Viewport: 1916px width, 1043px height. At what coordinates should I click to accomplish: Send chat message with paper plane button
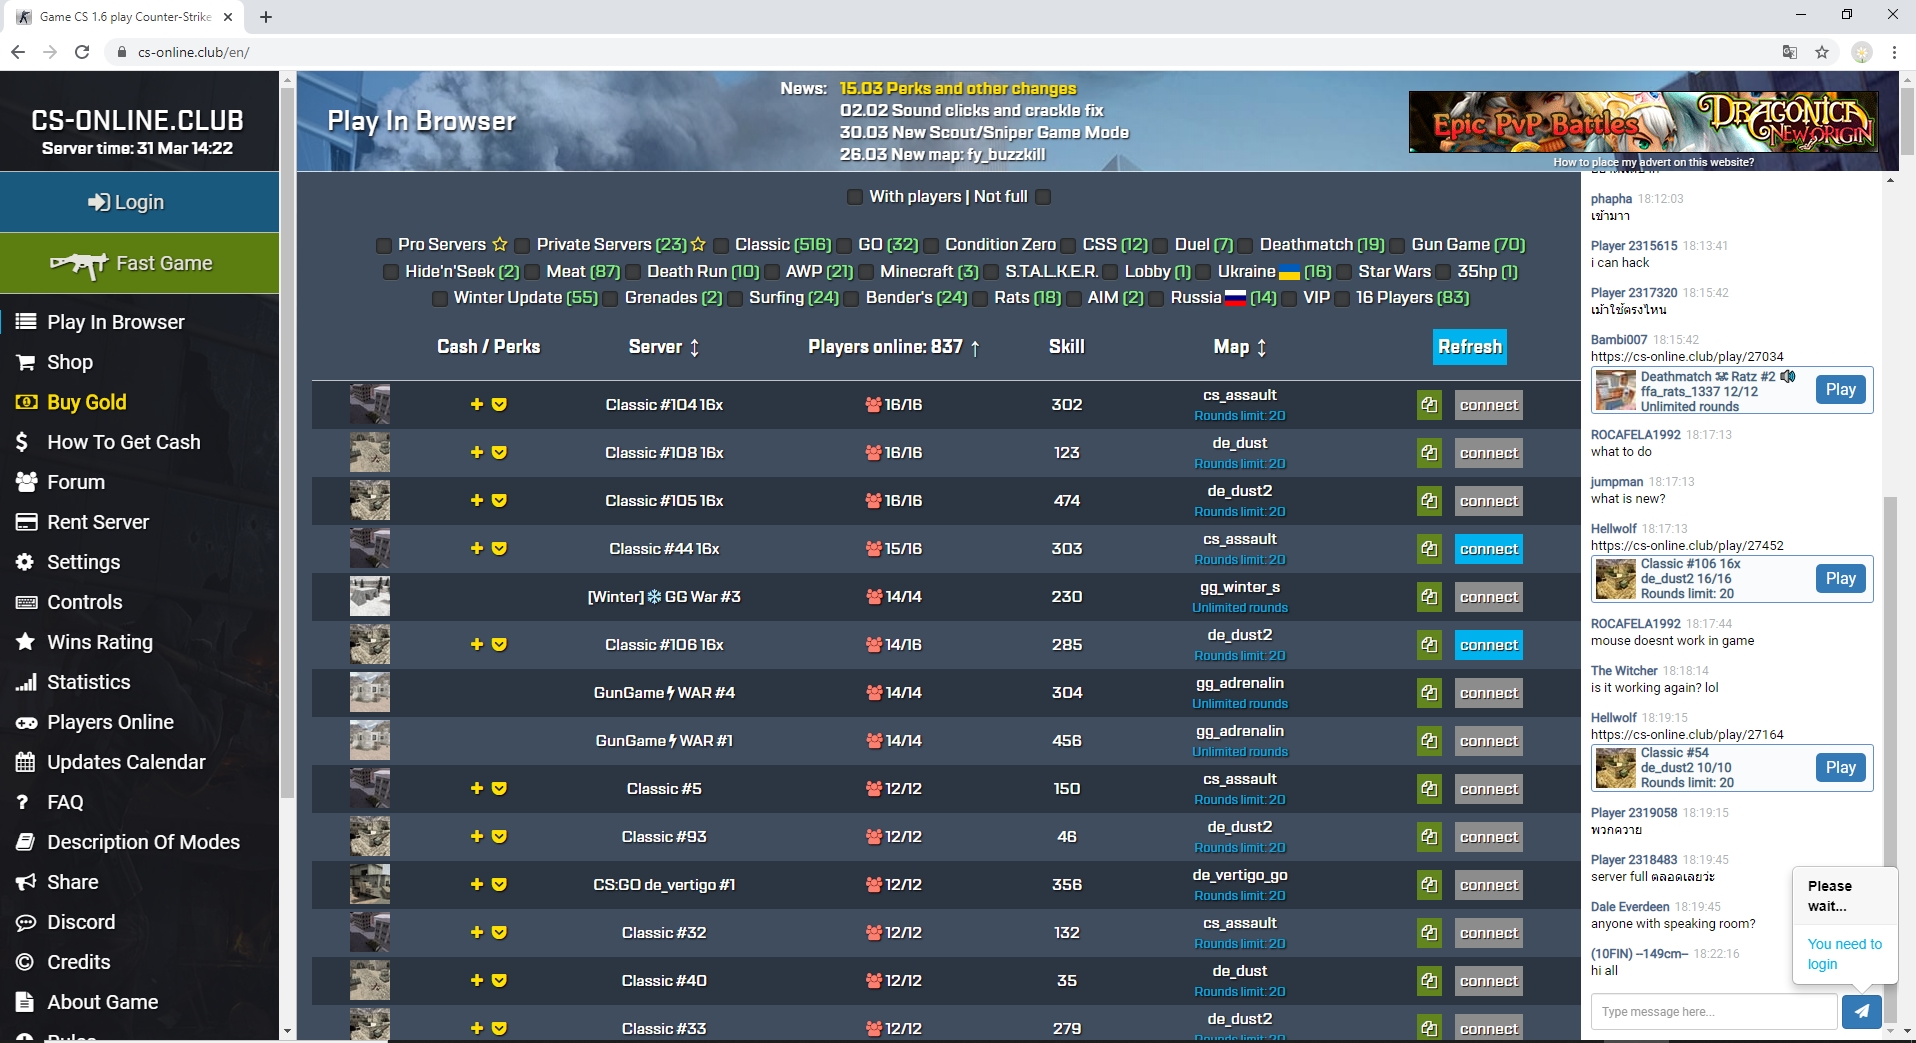point(1861,1011)
